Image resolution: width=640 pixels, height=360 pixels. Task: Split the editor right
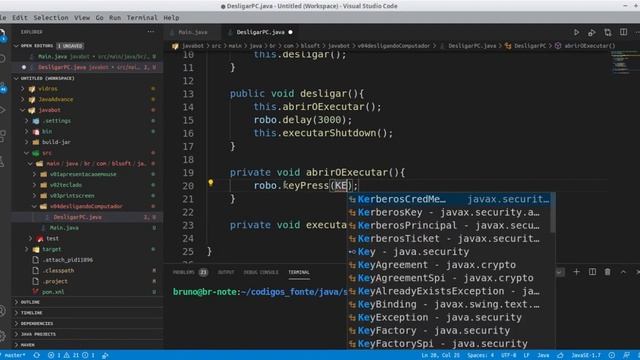623,32
